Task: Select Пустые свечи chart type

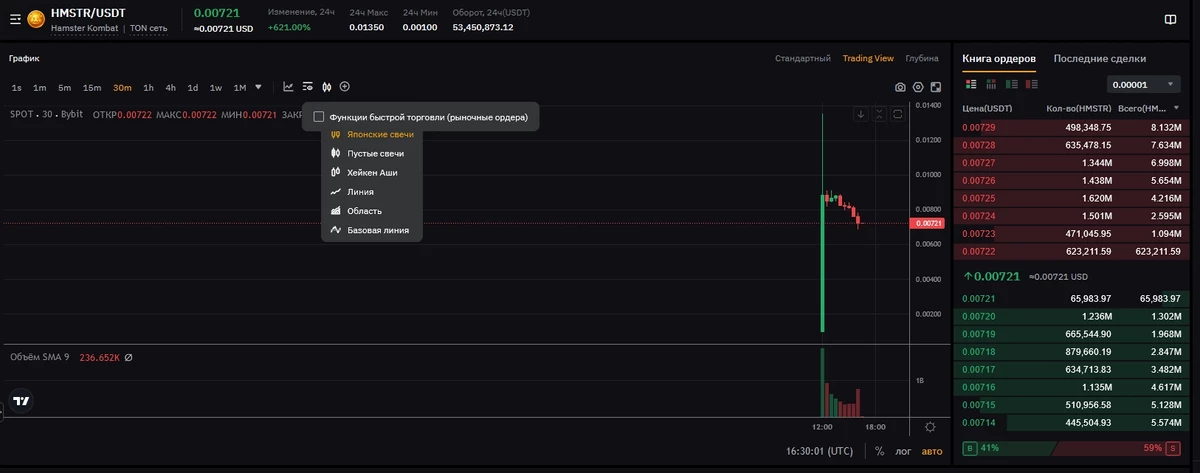Action: [x=372, y=153]
